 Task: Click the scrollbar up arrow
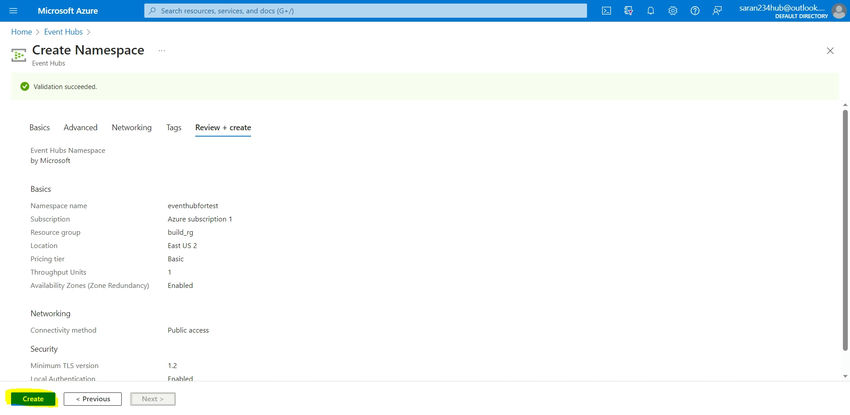pos(845,105)
